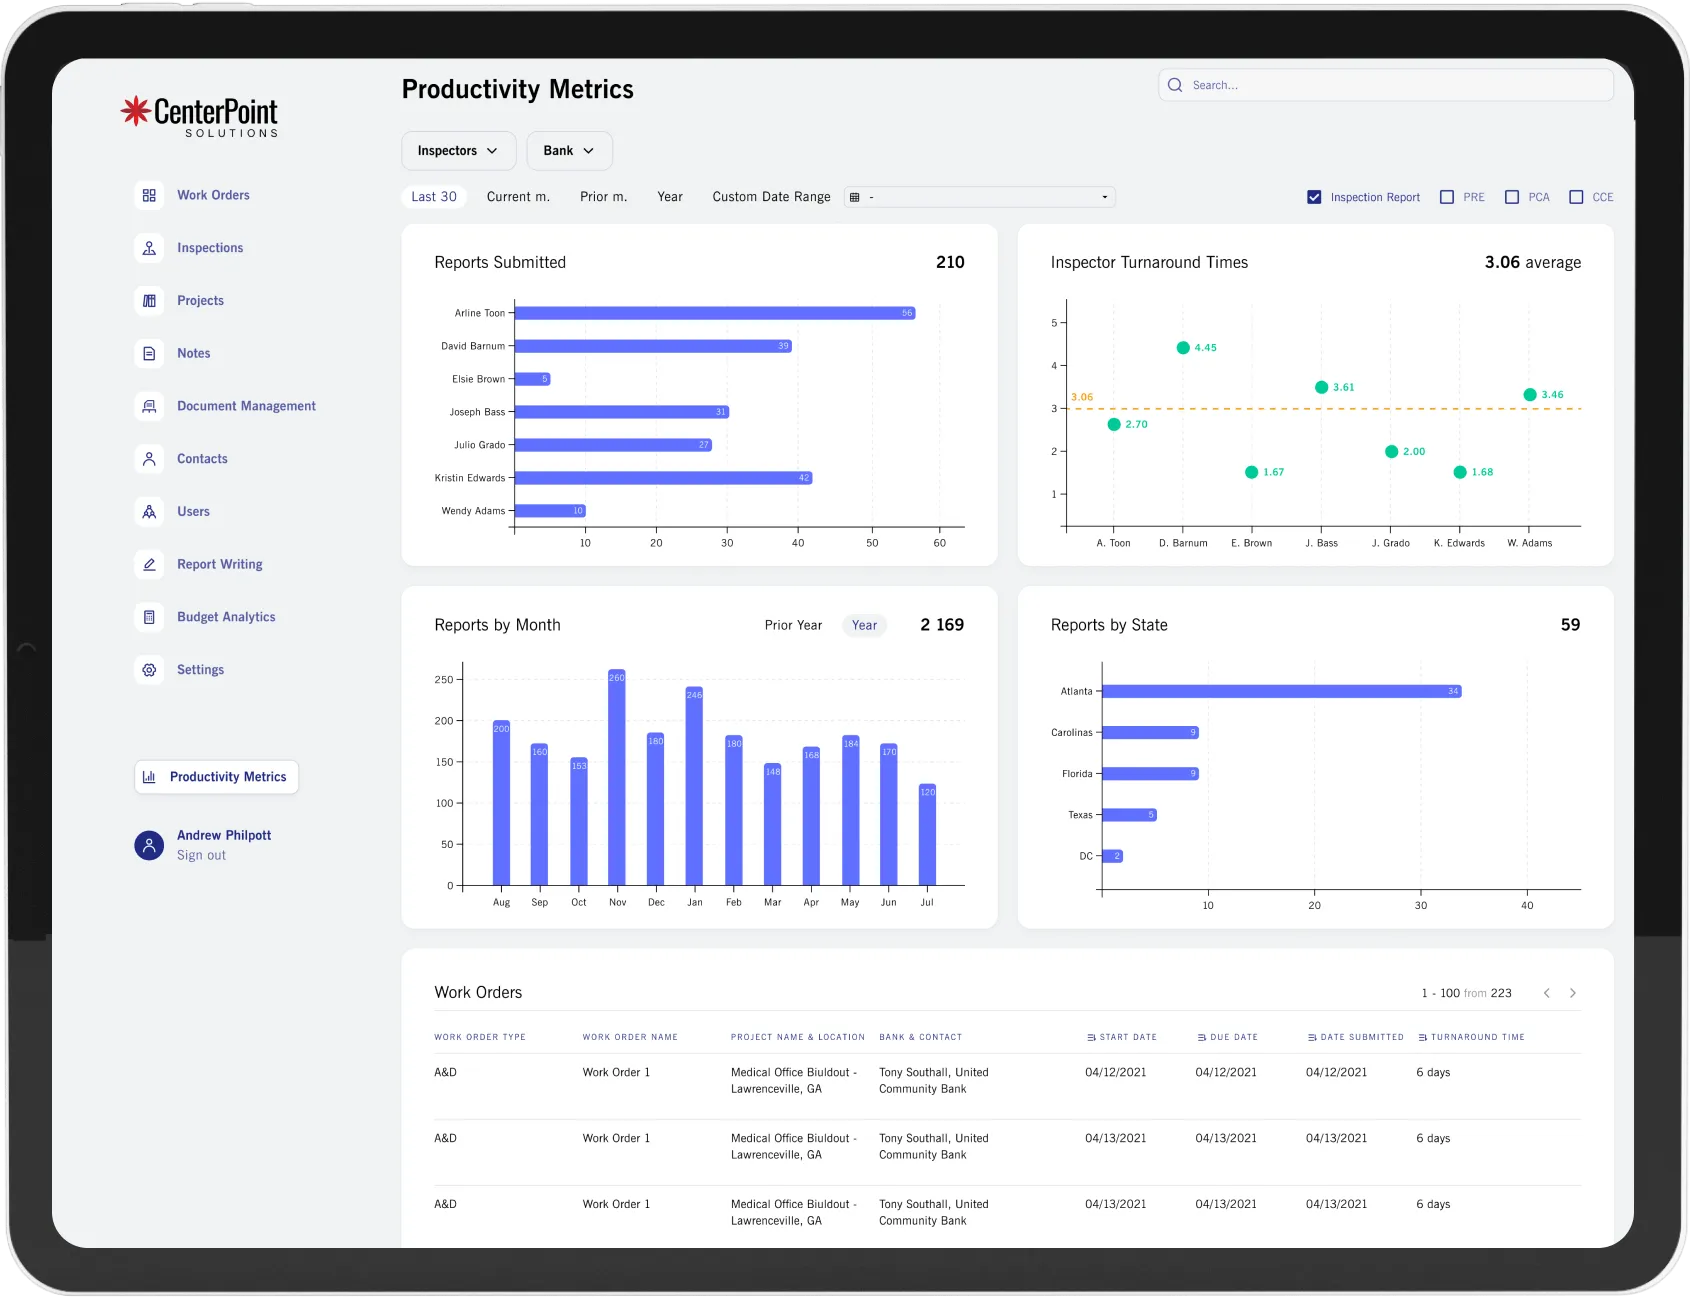
Task: Uncheck the Inspection Report checkbox
Action: point(1314,196)
